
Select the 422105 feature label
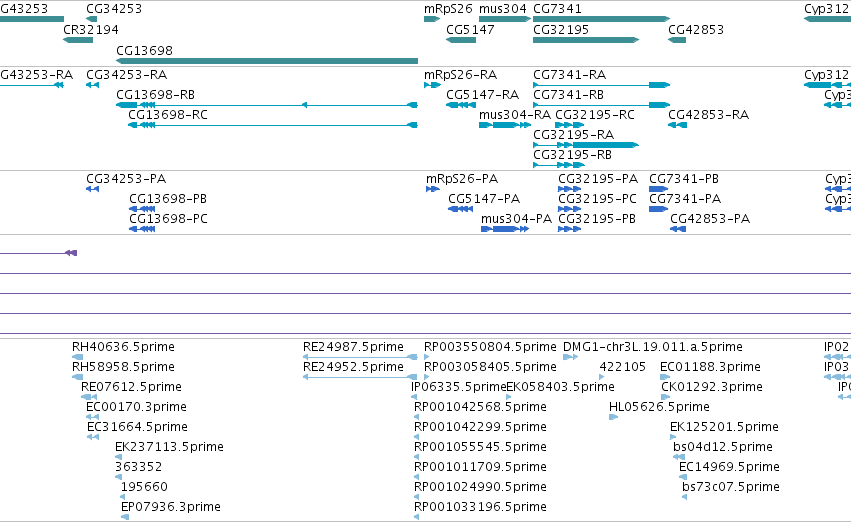pos(623,367)
